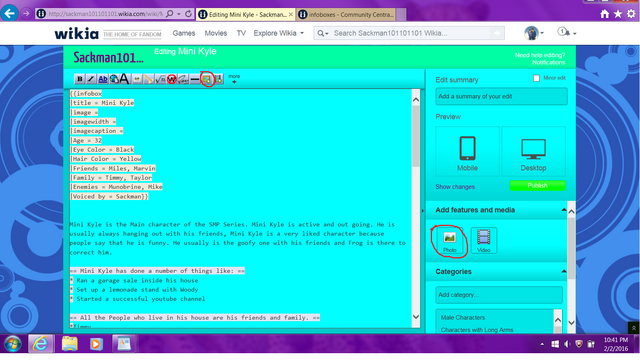
Task: Click media file link trumpet icon
Action: pos(149,79)
